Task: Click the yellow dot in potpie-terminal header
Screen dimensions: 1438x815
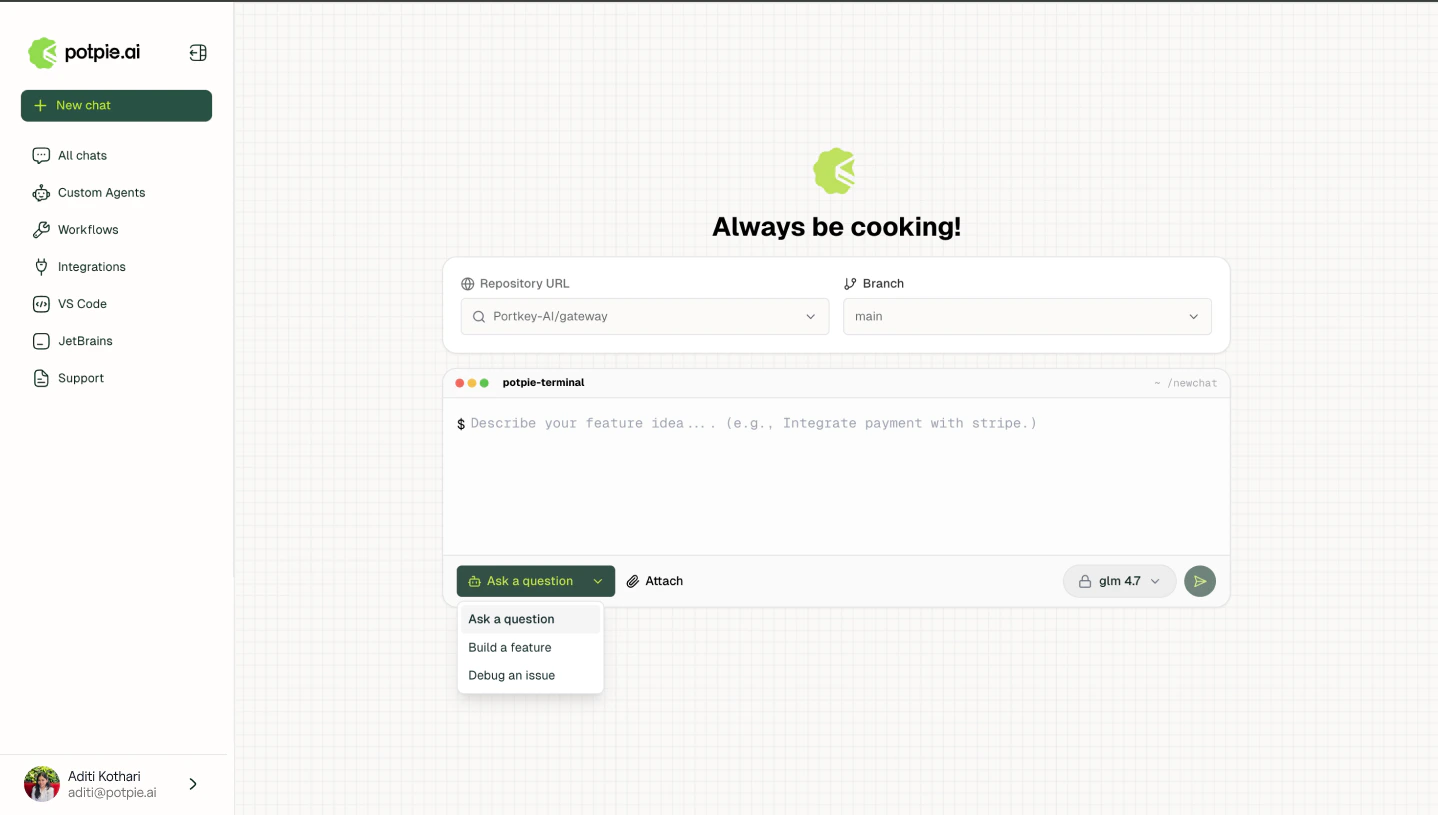Action: [472, 383]
